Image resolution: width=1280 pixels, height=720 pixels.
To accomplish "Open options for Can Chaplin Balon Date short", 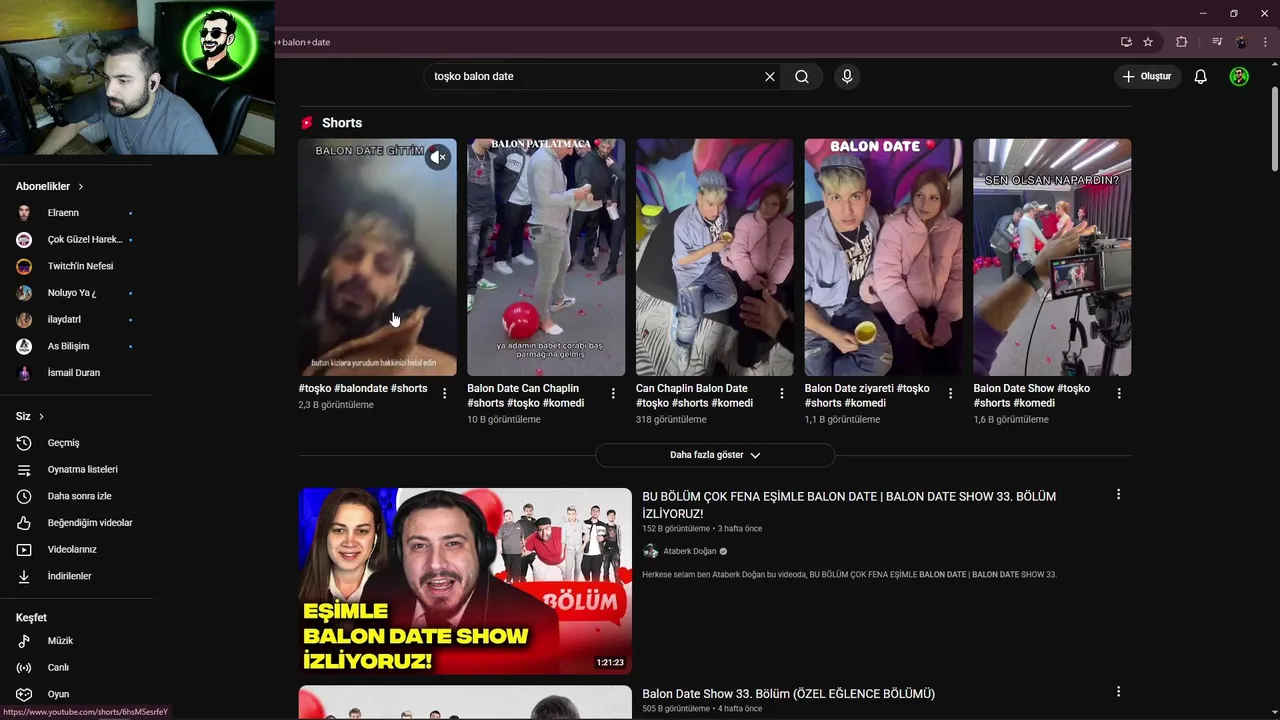I will tap(782, 394).
